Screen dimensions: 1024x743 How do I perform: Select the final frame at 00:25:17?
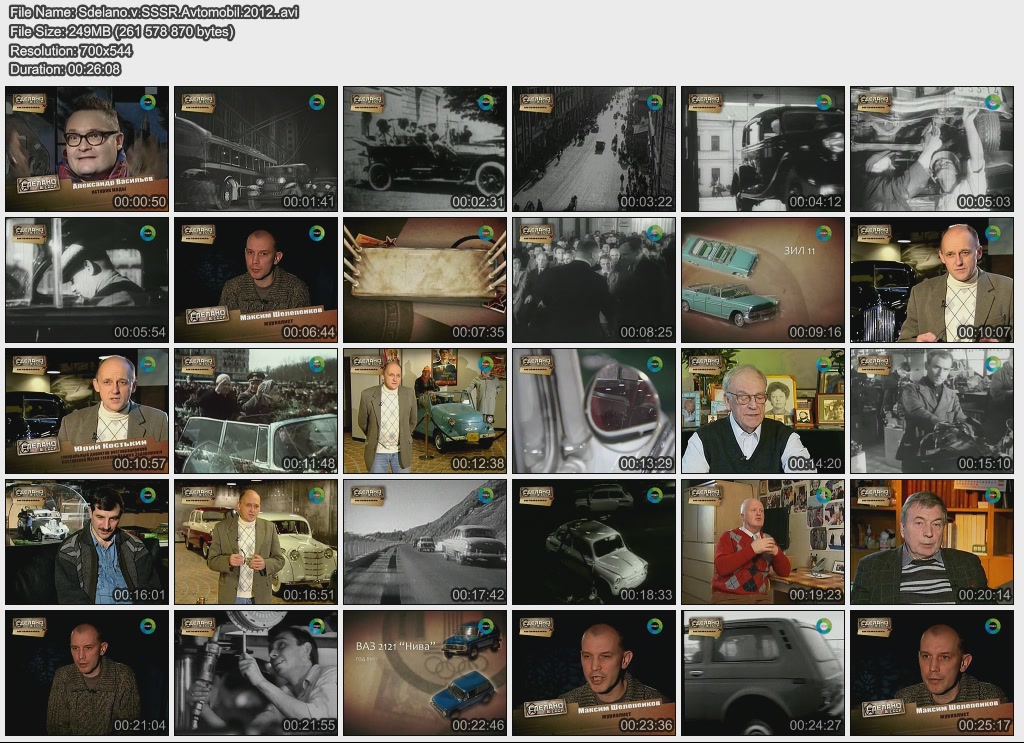point(931,673)
